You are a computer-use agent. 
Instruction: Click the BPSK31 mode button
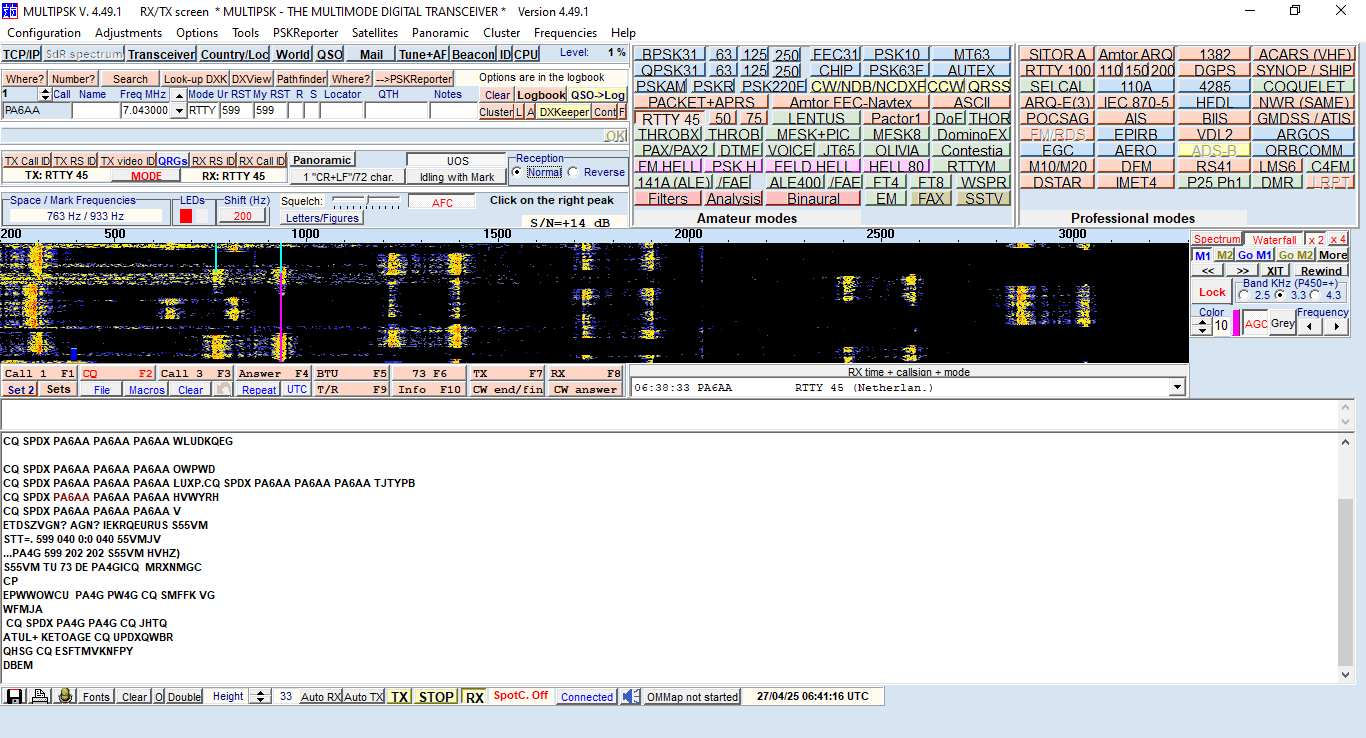[669, 54]
